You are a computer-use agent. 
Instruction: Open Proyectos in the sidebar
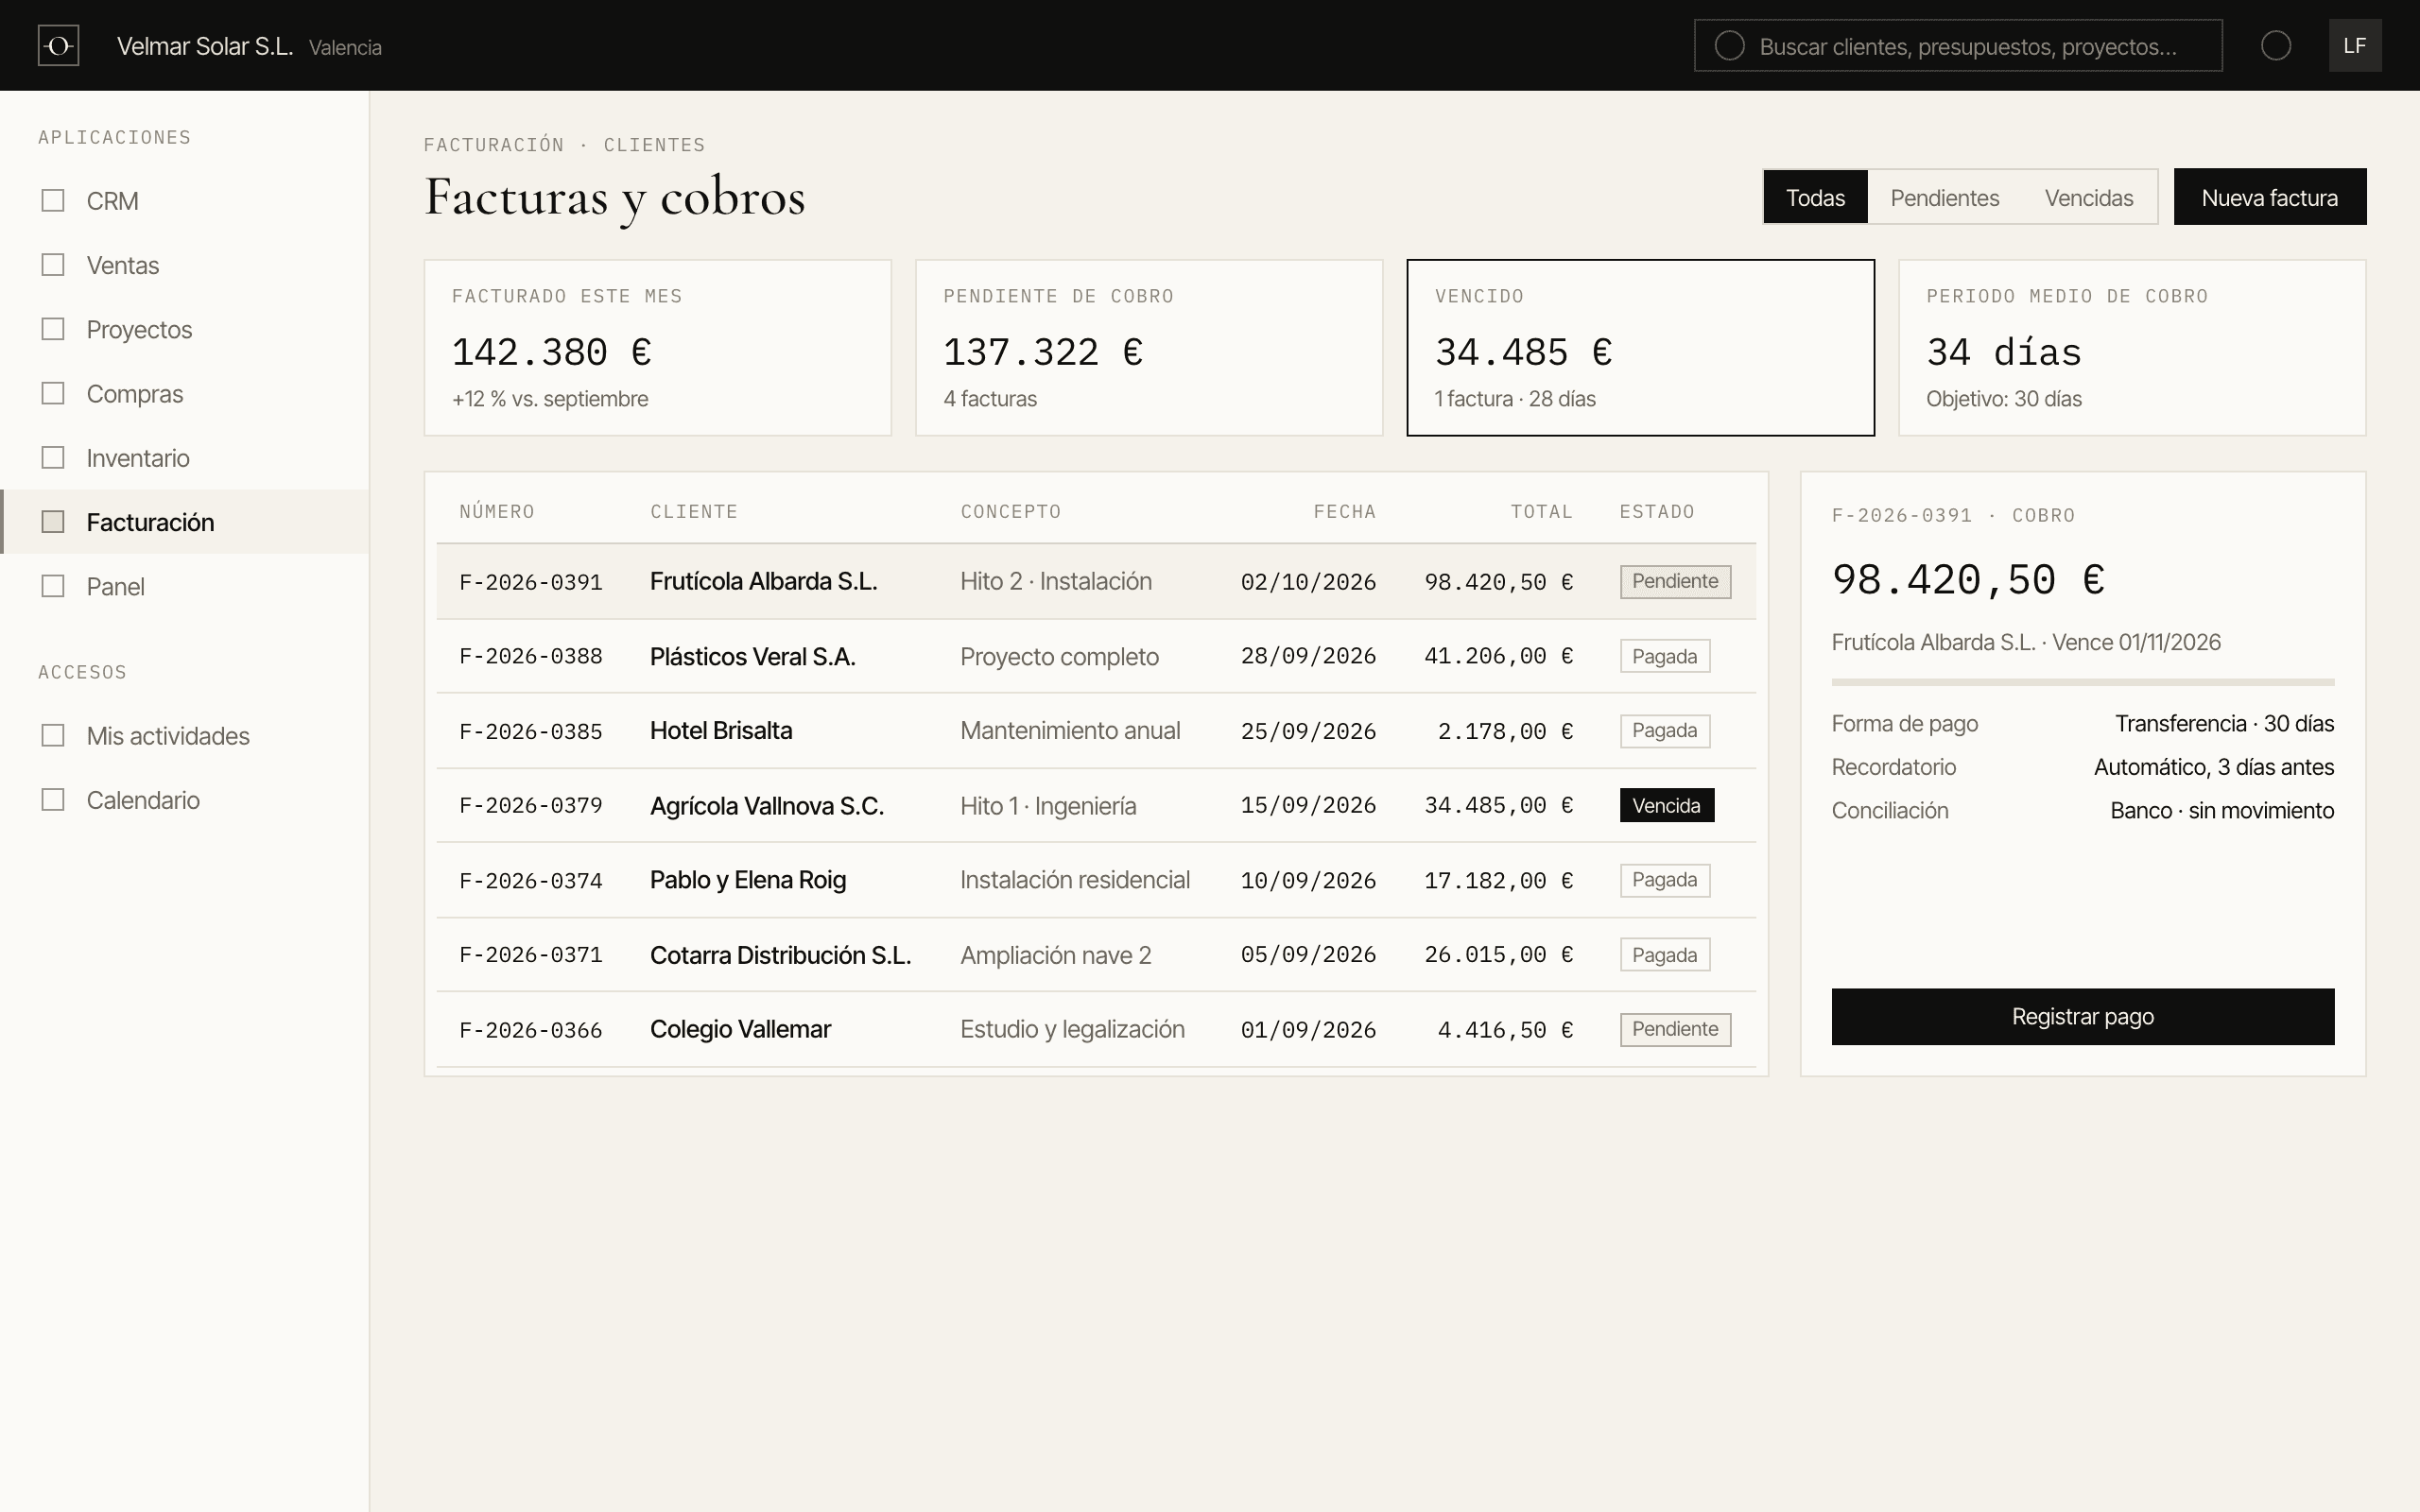click(185, 329)
